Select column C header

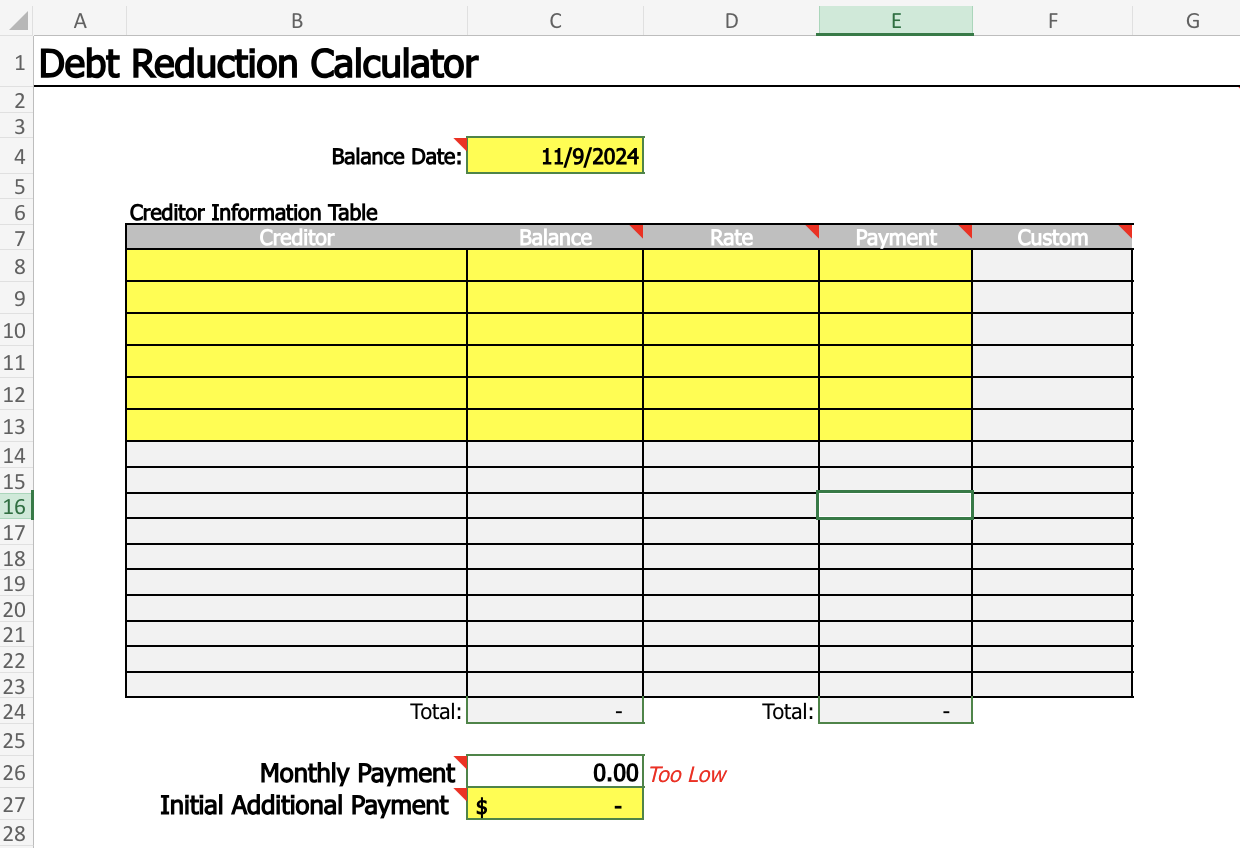click(x=555, y=20)
